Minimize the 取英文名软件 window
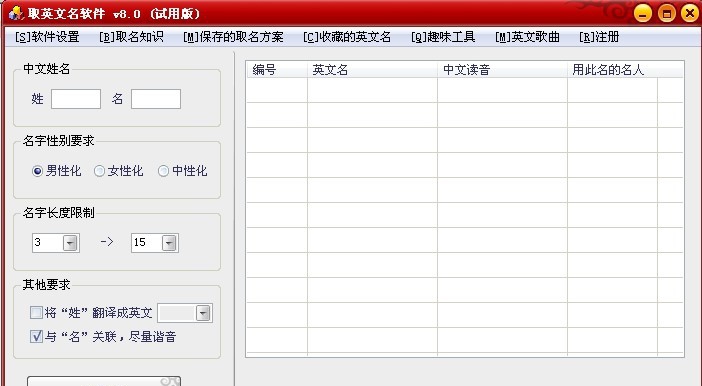702x386 pixels. point(643,13)
